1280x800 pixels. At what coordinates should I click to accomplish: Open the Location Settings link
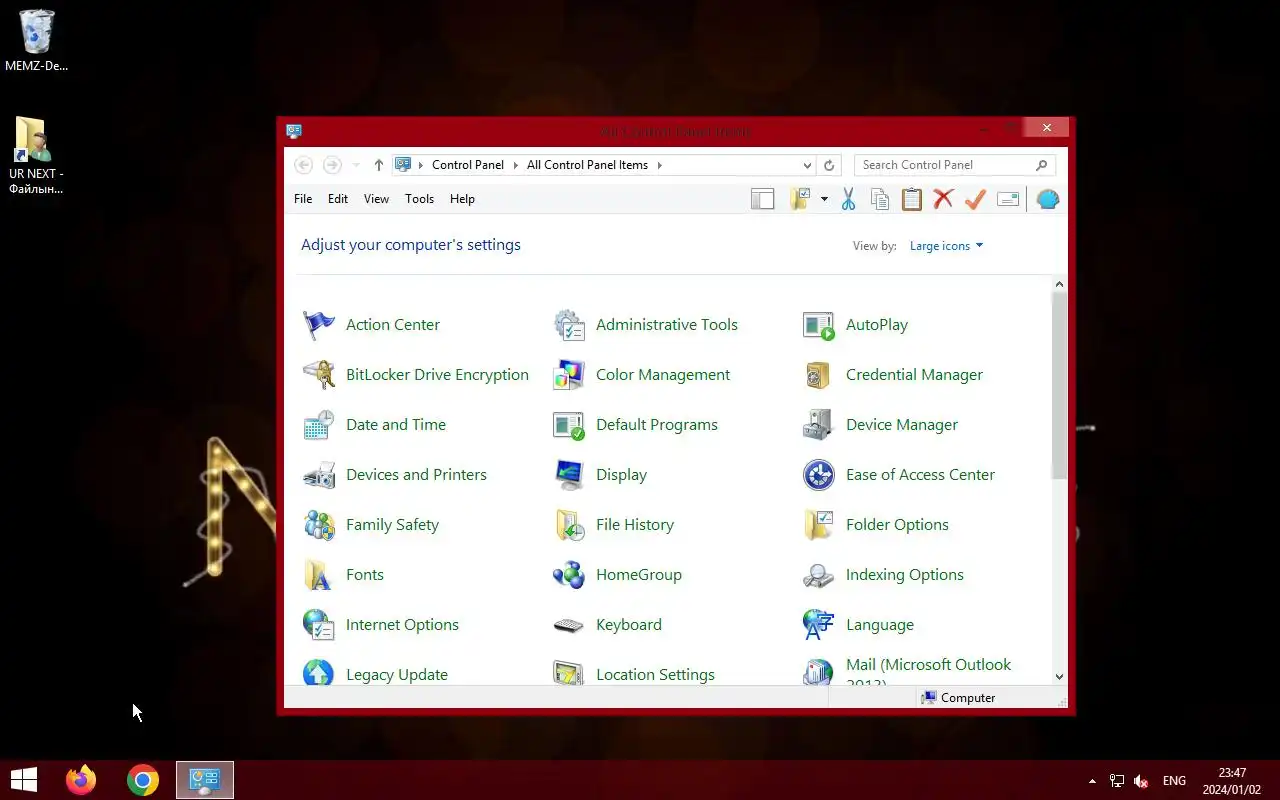655,675
